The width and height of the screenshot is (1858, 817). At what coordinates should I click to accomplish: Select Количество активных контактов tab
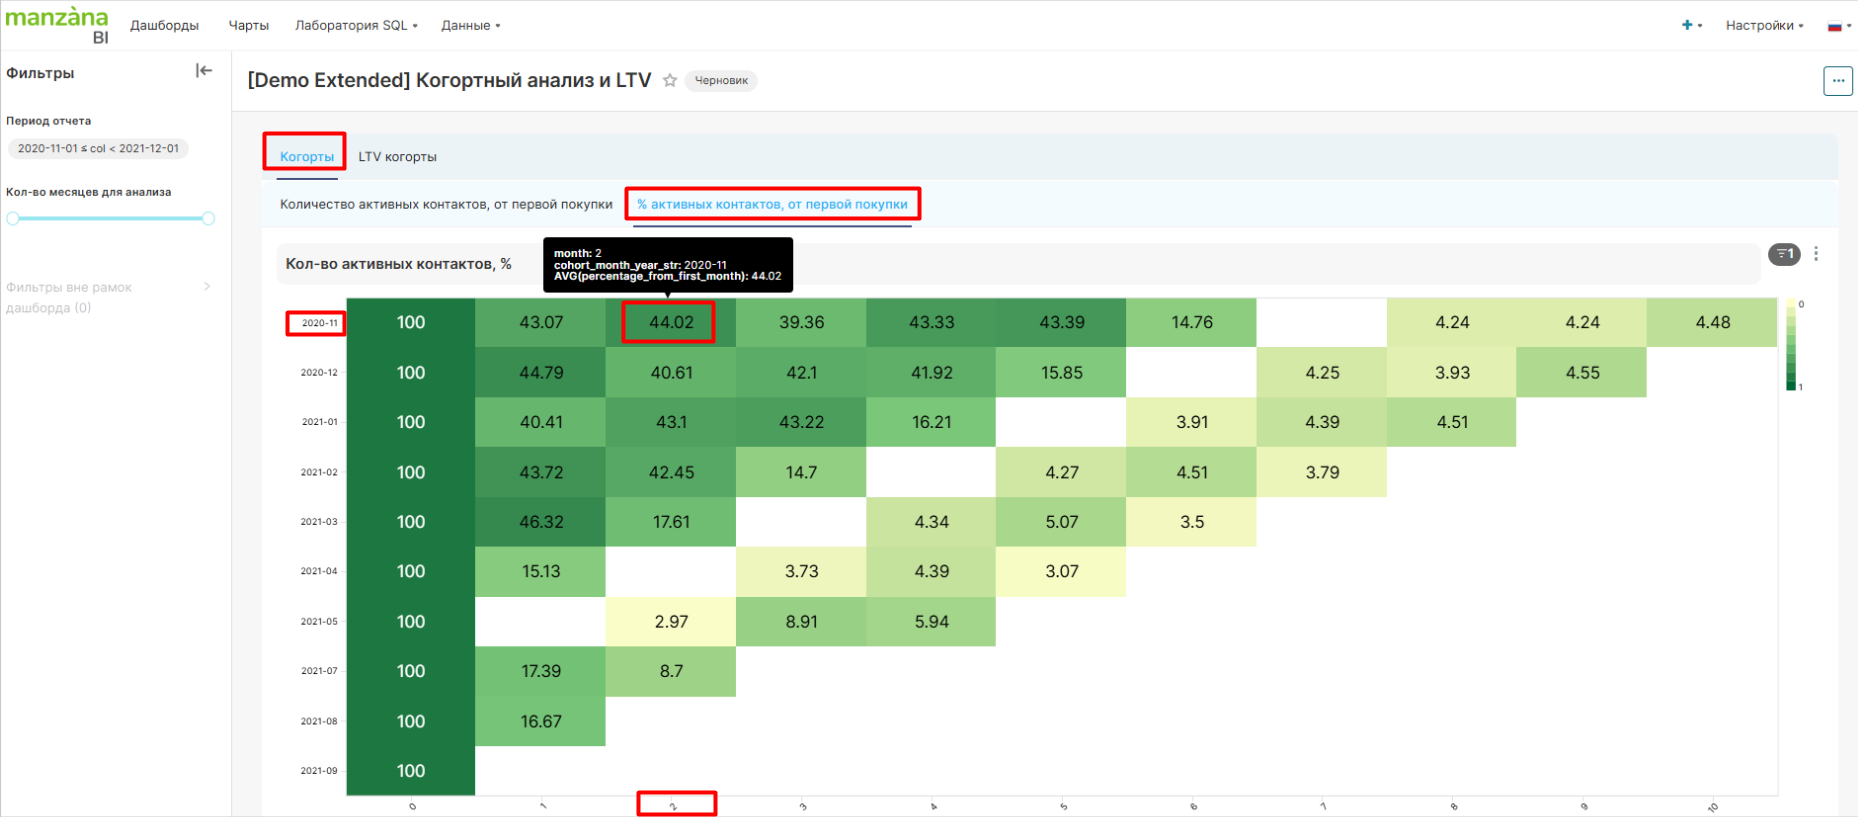pyautogui.click(x=446, y=204)
